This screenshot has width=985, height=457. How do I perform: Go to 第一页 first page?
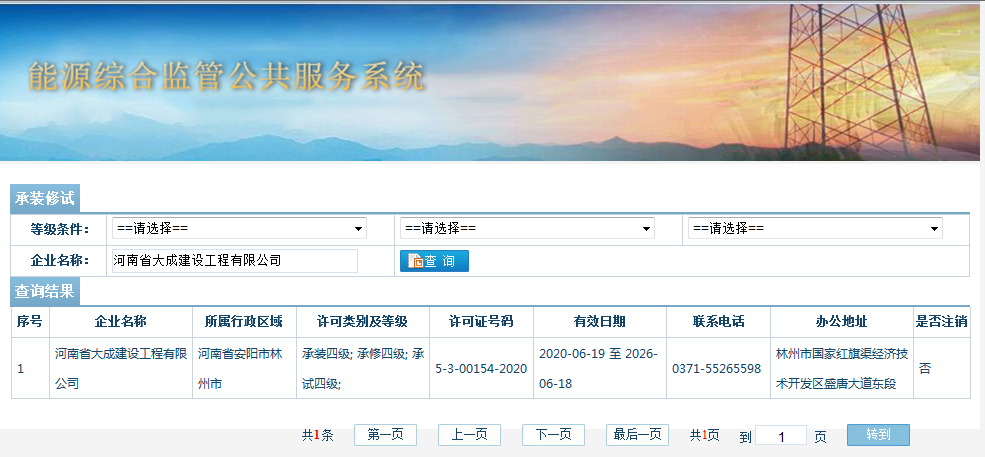(x=385, y=435)
